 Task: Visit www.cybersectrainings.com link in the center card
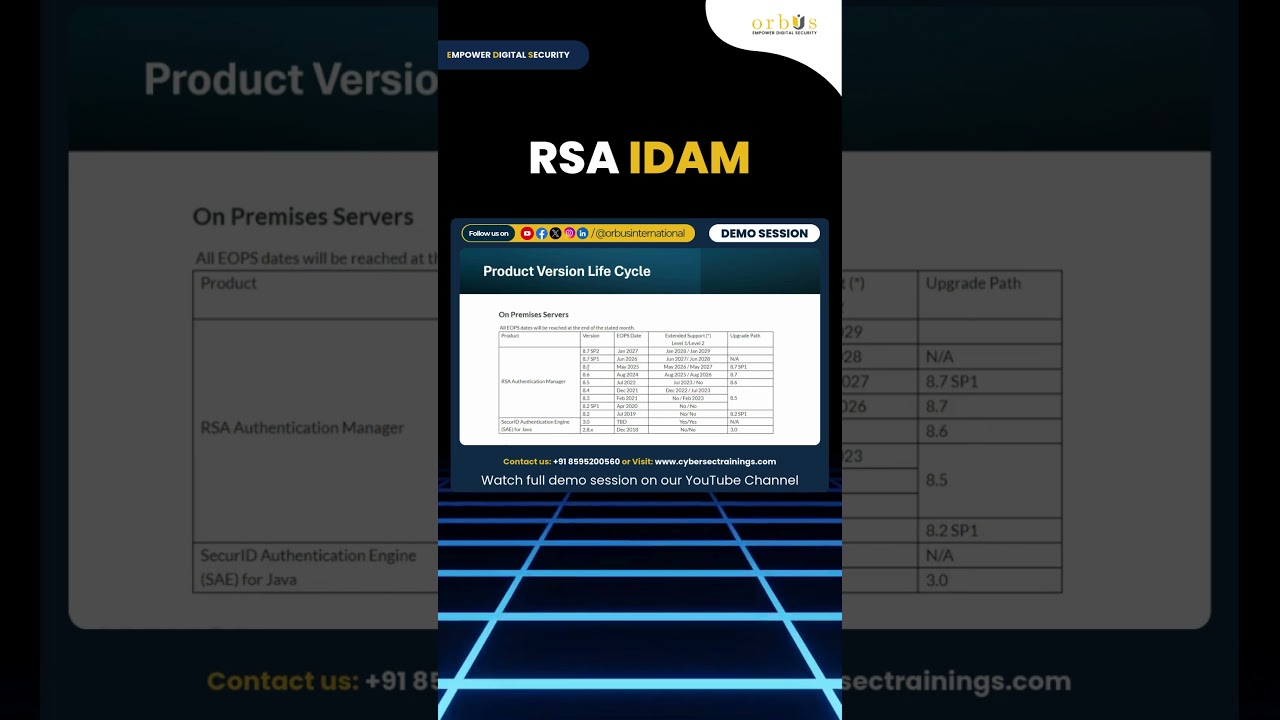(715, 462)
